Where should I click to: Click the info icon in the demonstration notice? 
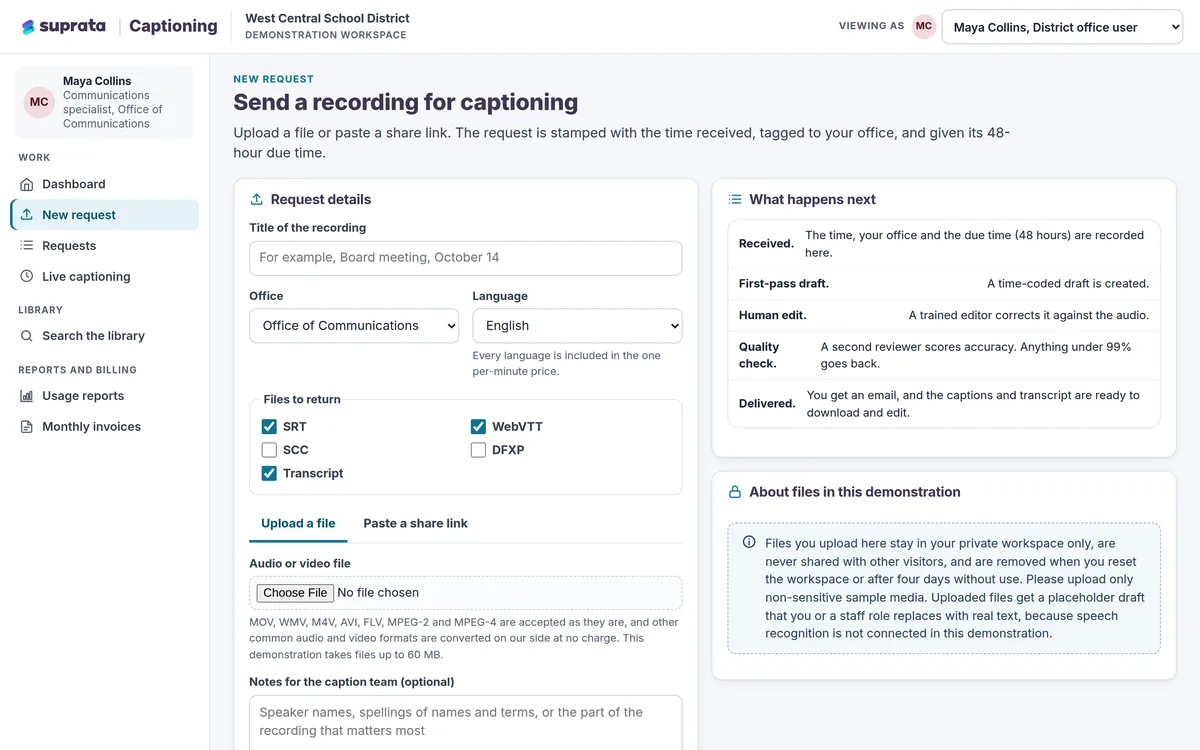tap(749, 542)
